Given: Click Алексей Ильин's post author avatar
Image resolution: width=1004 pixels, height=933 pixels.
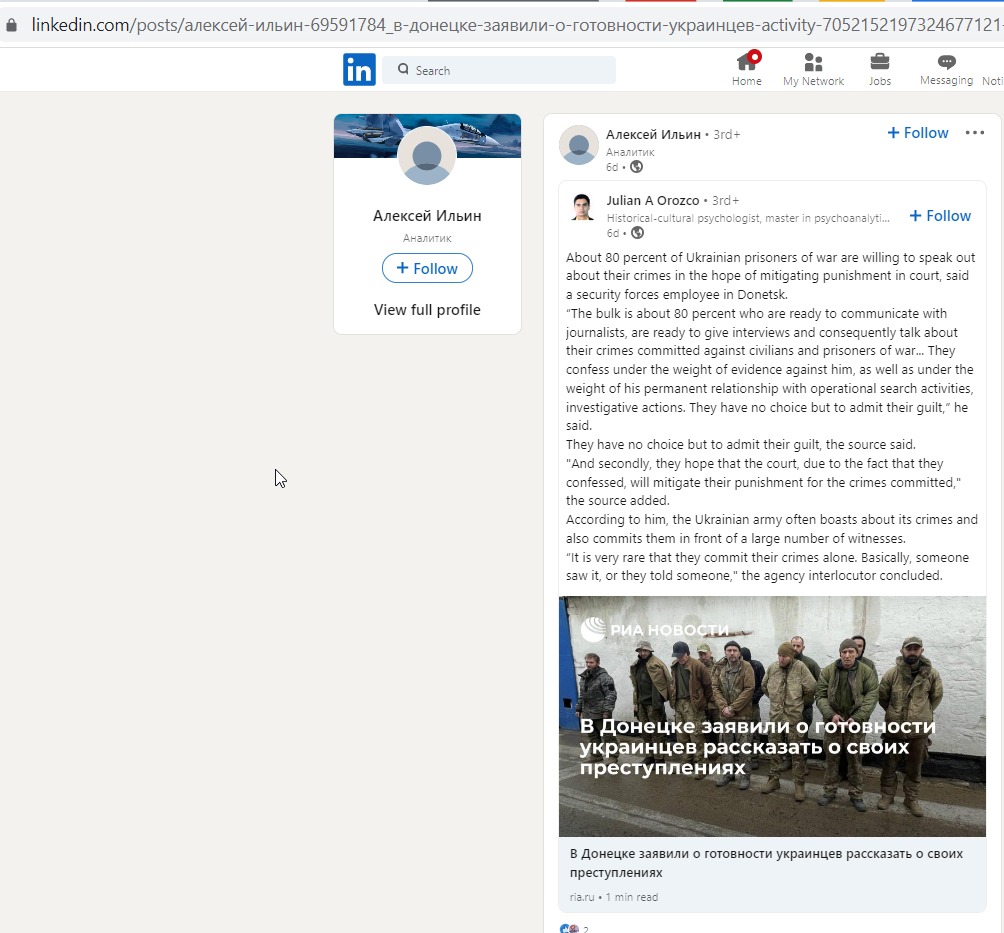Looking at the screenshot, I should click(579, 145).
